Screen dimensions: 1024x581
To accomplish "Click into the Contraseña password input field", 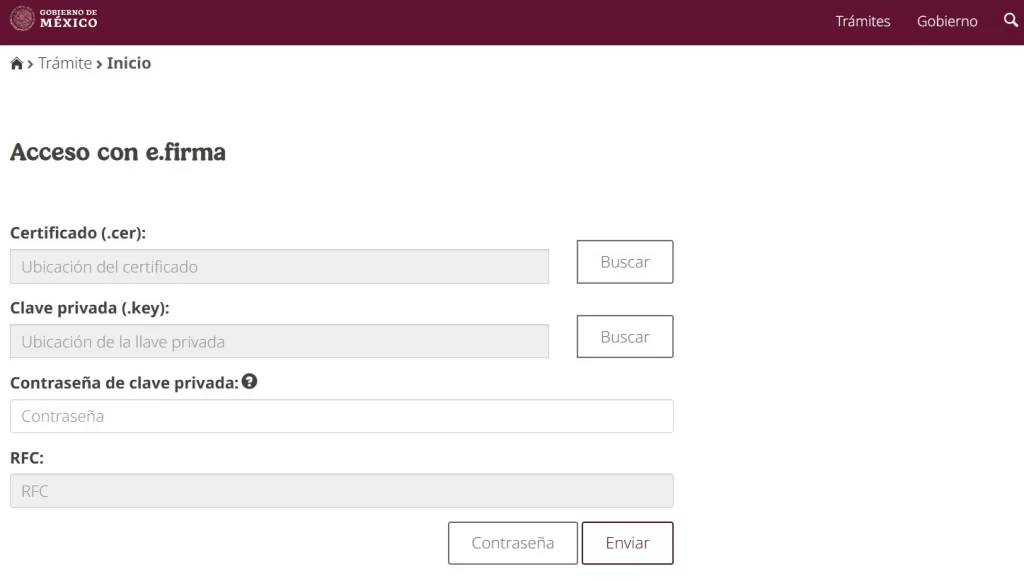I will coord(341,416).
